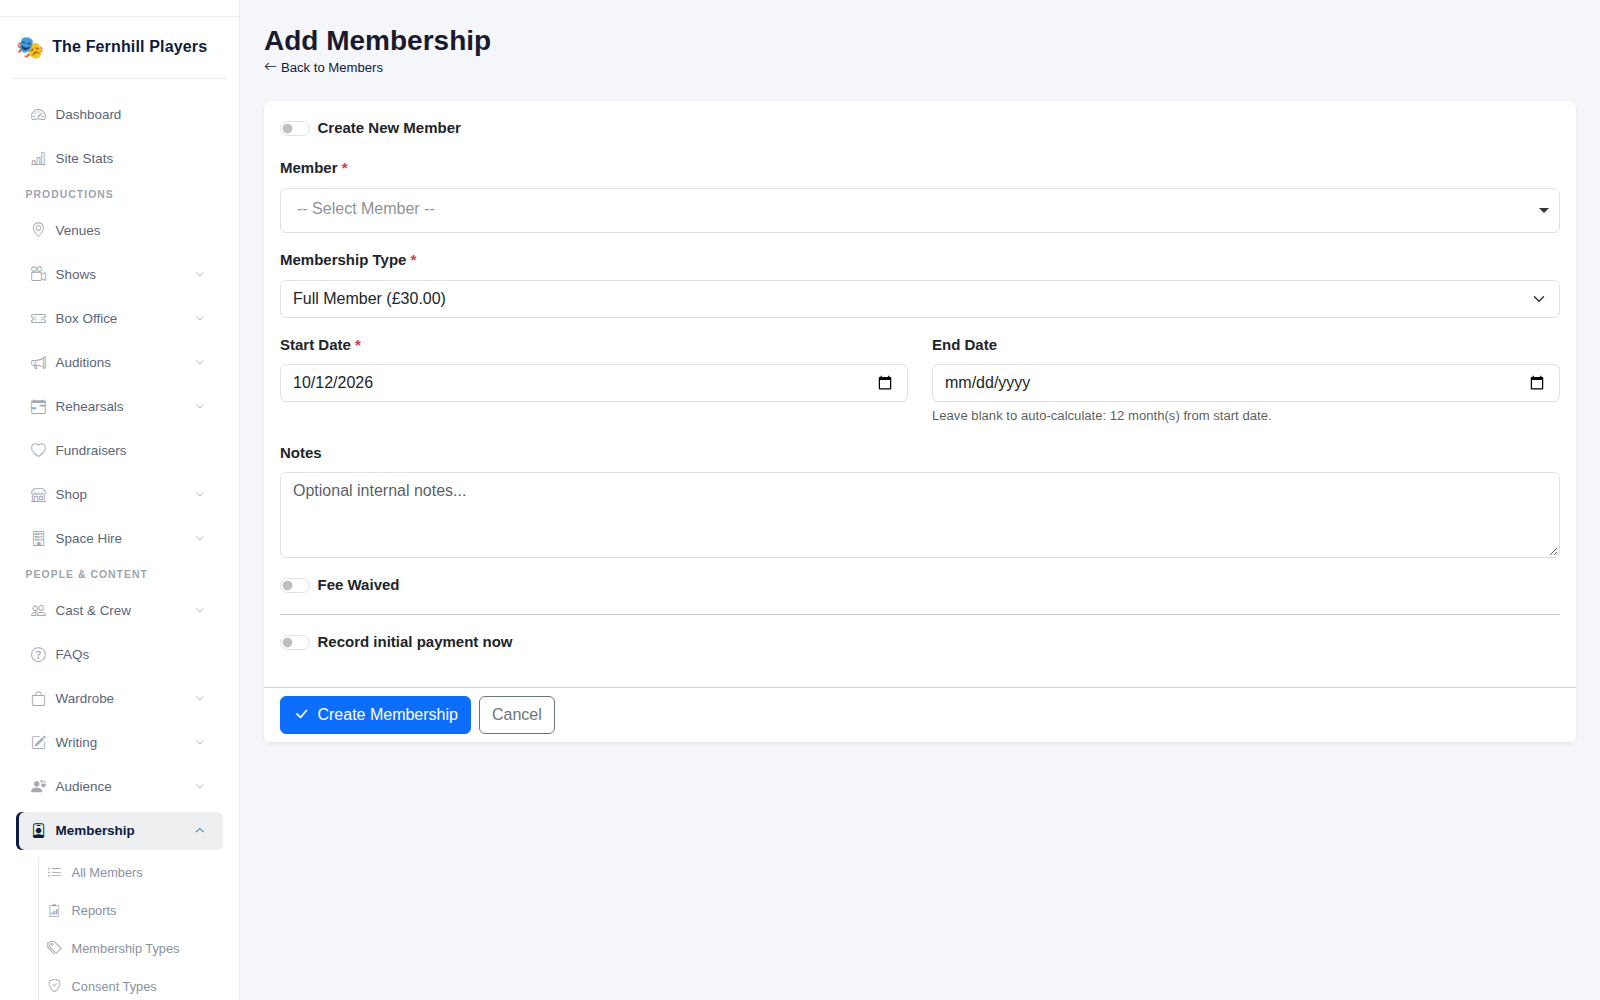Screen dimensions: 1600x1000
Task: Follow the Back to Members link
Action: click(x=324, y=68)
